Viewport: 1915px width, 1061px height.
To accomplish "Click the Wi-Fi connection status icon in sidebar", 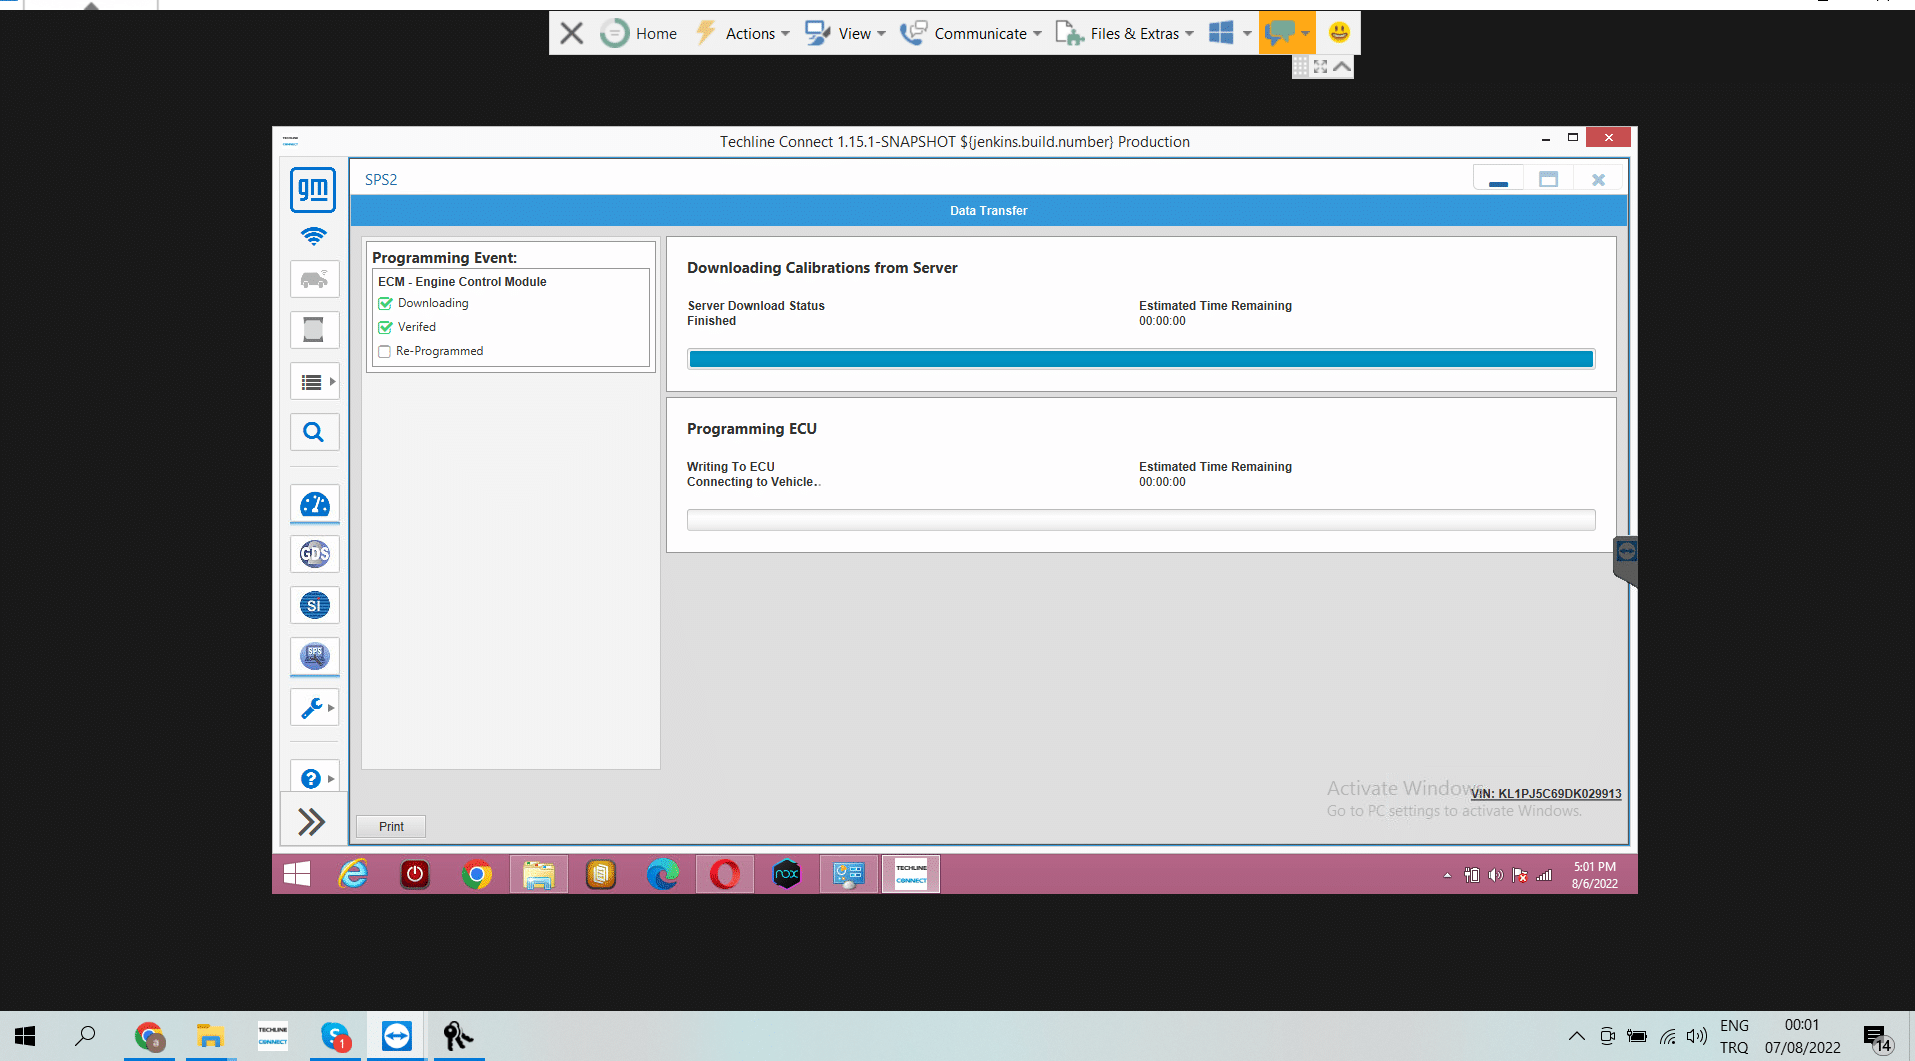I will point(314,236).
